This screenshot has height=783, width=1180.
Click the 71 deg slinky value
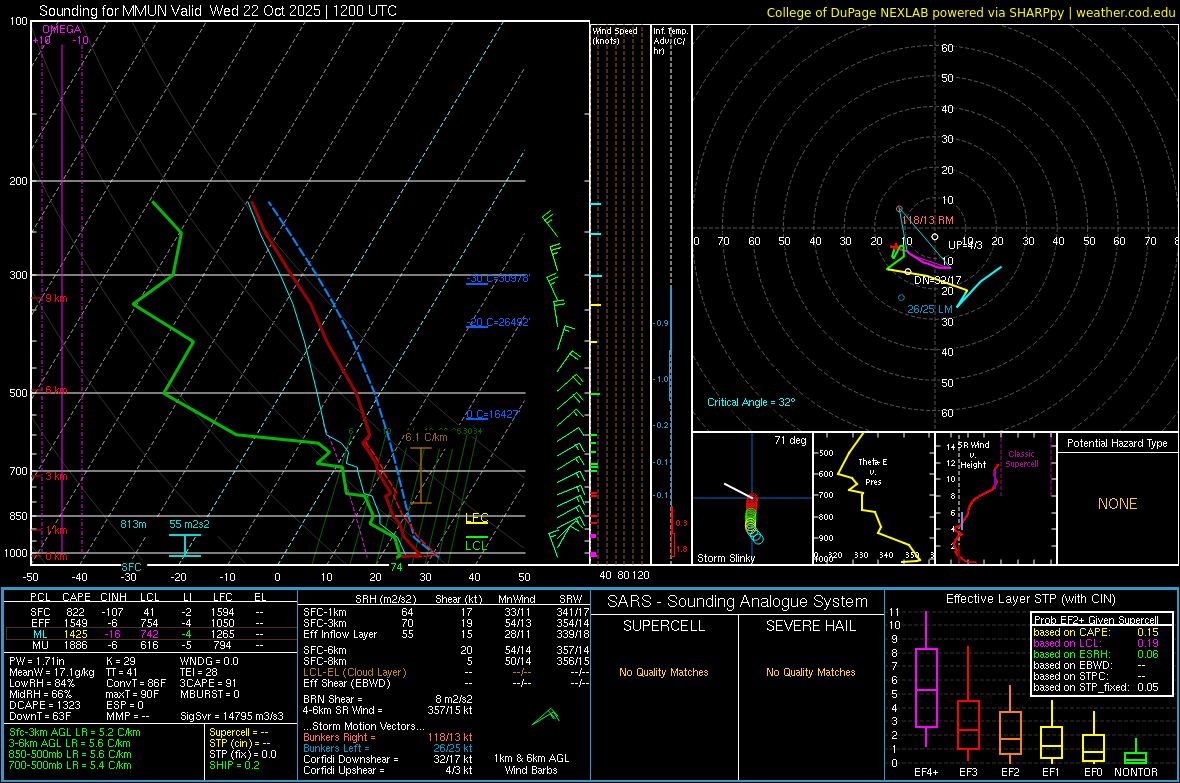click(x=790, y=440)
